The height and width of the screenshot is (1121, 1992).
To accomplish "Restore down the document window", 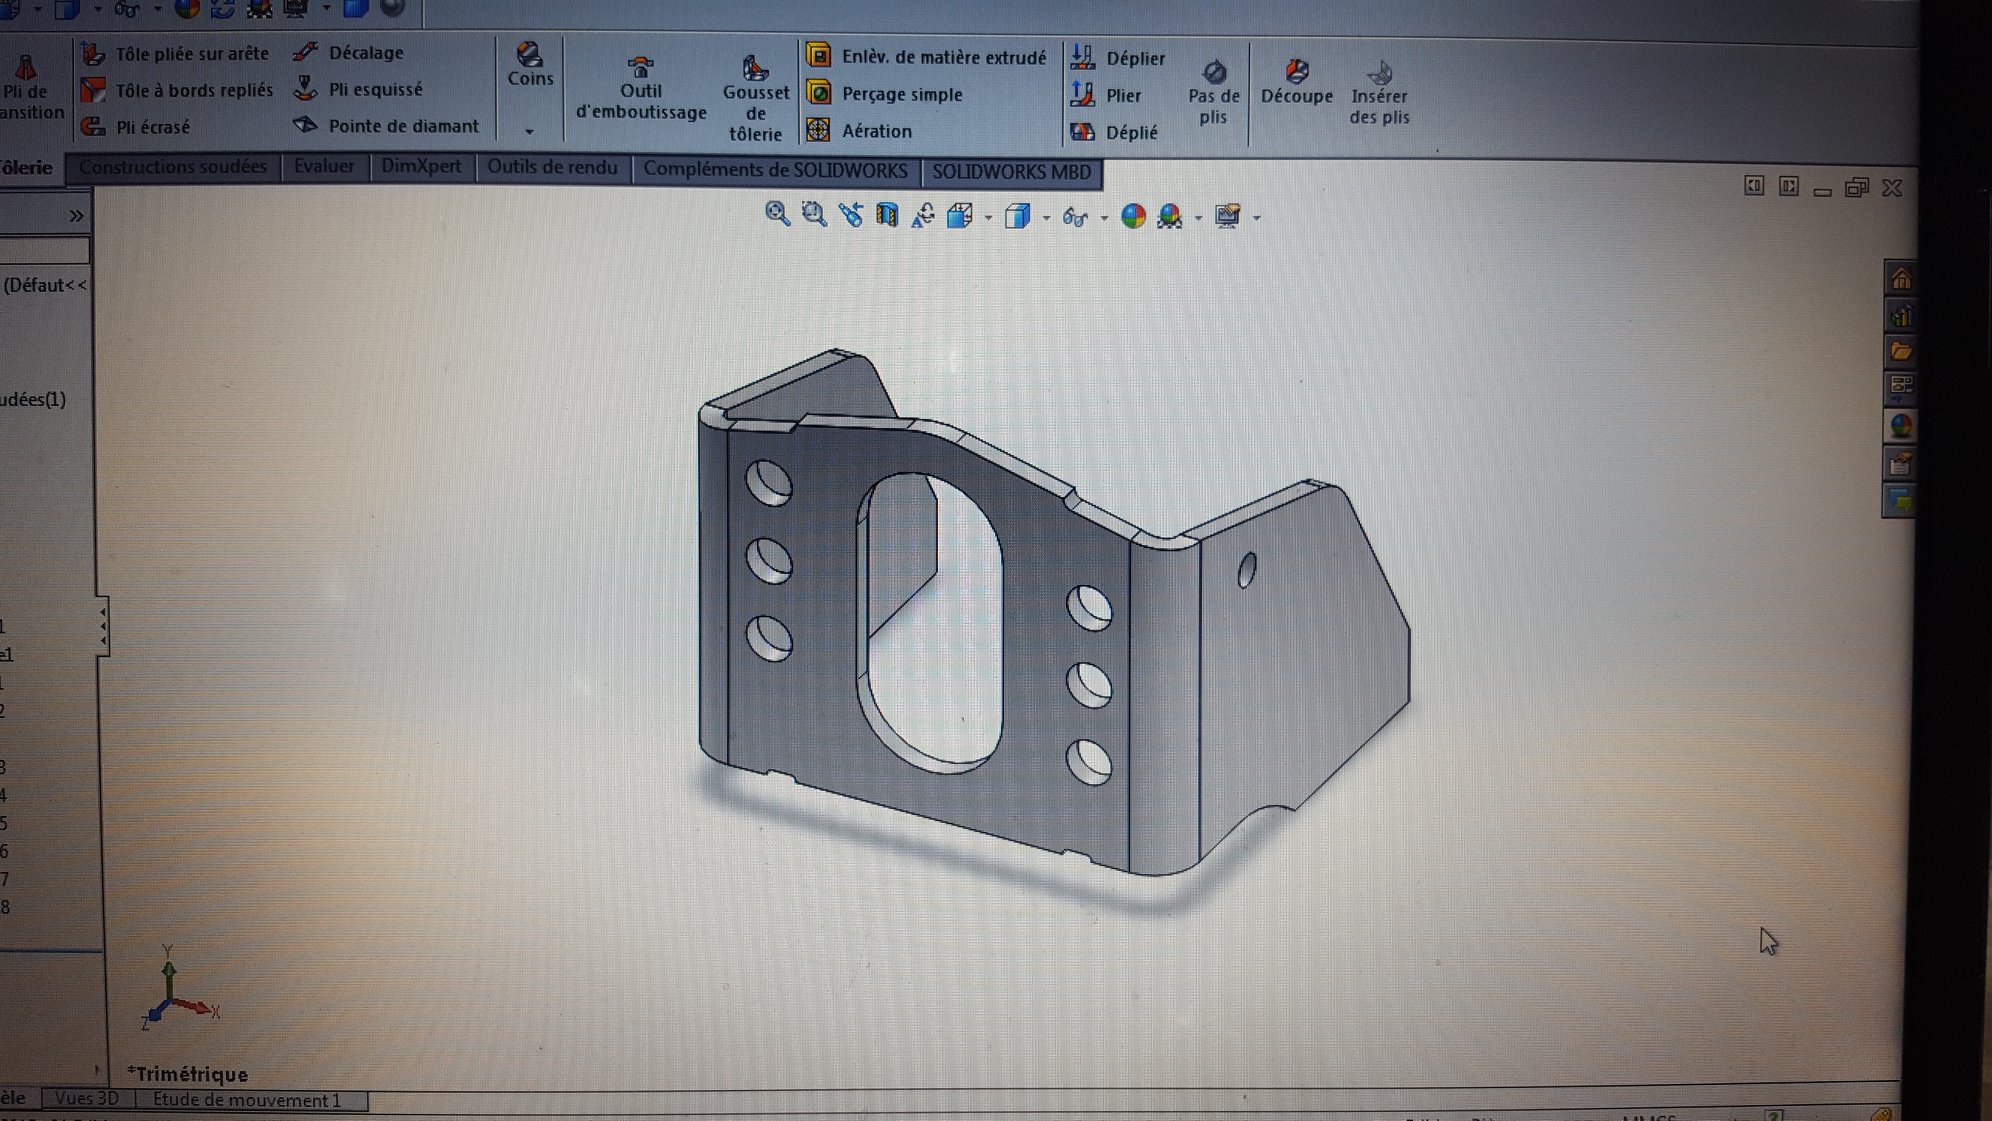I will coord(1857,187).
